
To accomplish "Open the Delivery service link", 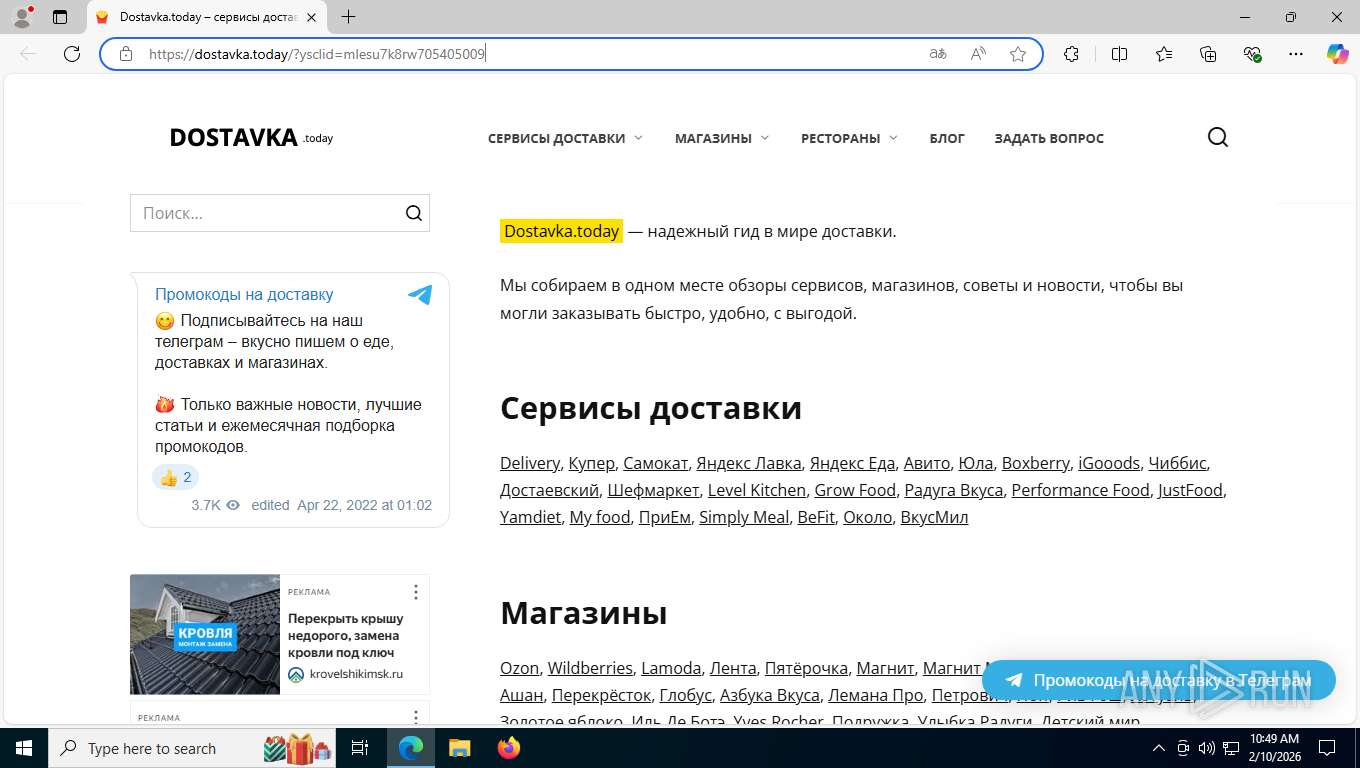I will (530, 463).
